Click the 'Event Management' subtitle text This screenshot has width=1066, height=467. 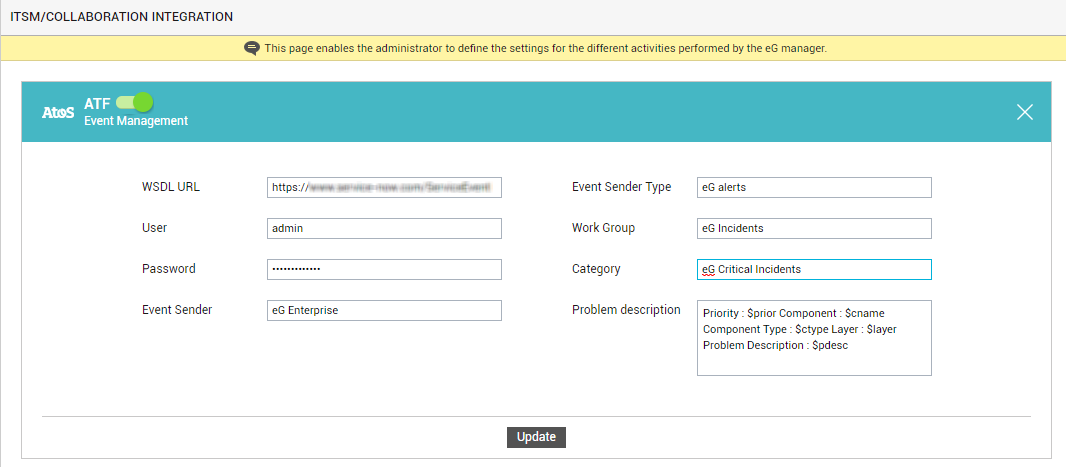pyautogui.click(x=136, y=121)
